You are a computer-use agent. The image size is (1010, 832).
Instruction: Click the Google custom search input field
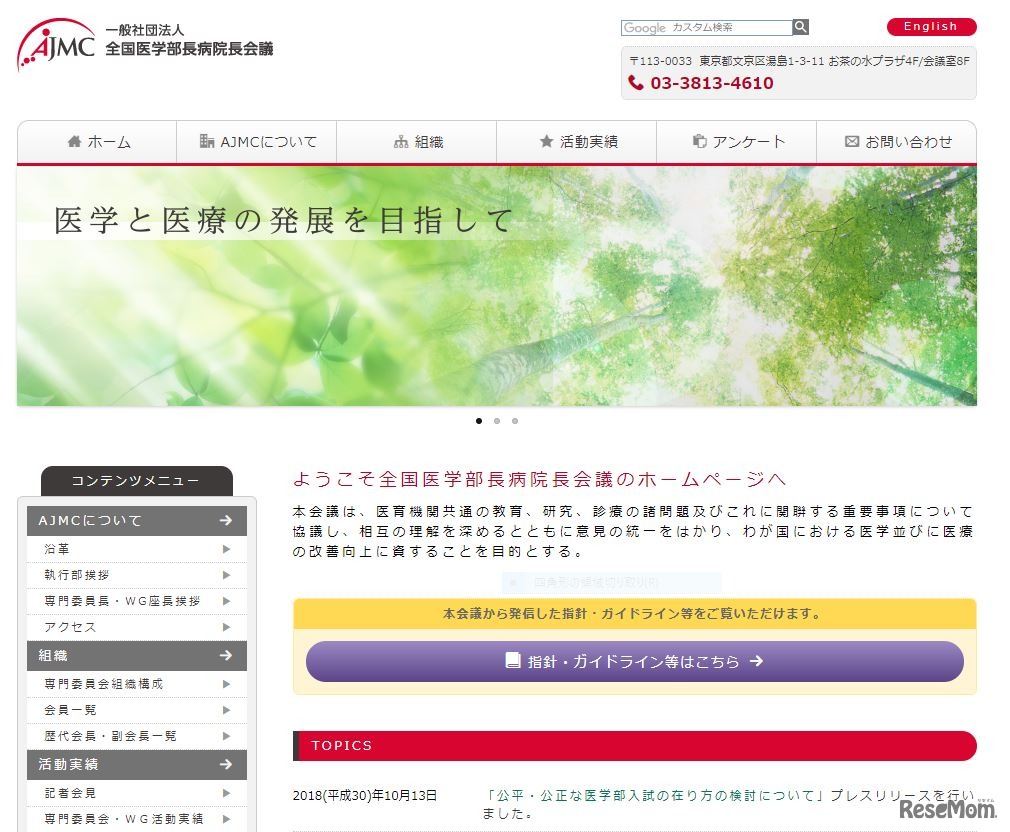coord(706,28)
